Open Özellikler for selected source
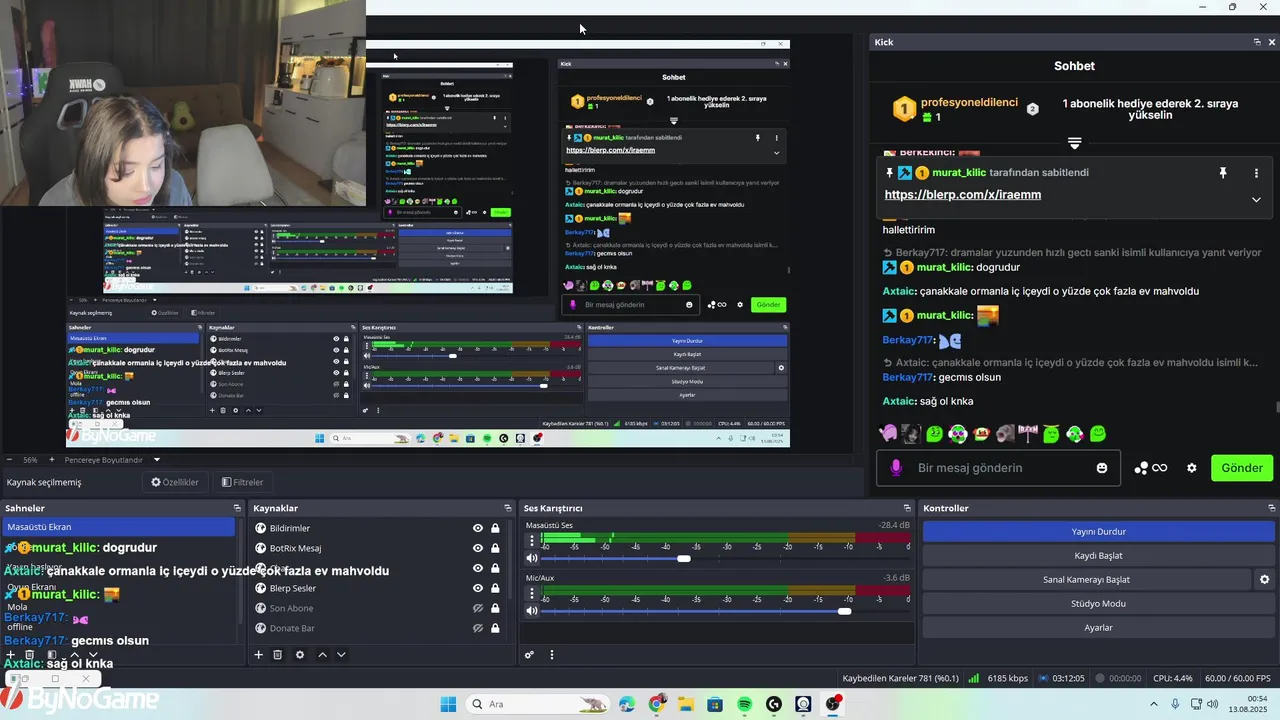The image size is (1280, 720). (175, 482)
